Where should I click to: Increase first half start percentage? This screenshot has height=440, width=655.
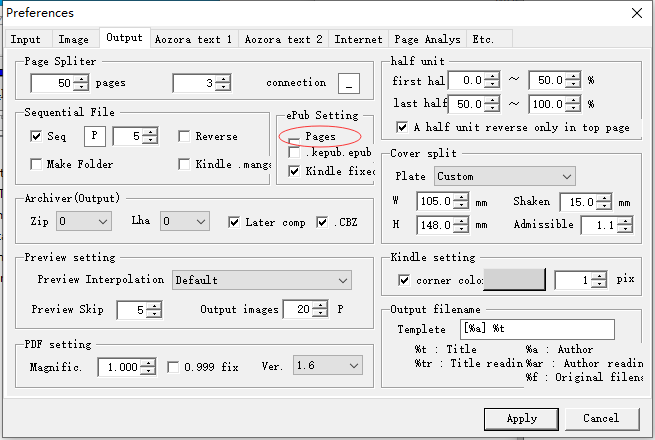pyautogui.click(x=493, y=76)
